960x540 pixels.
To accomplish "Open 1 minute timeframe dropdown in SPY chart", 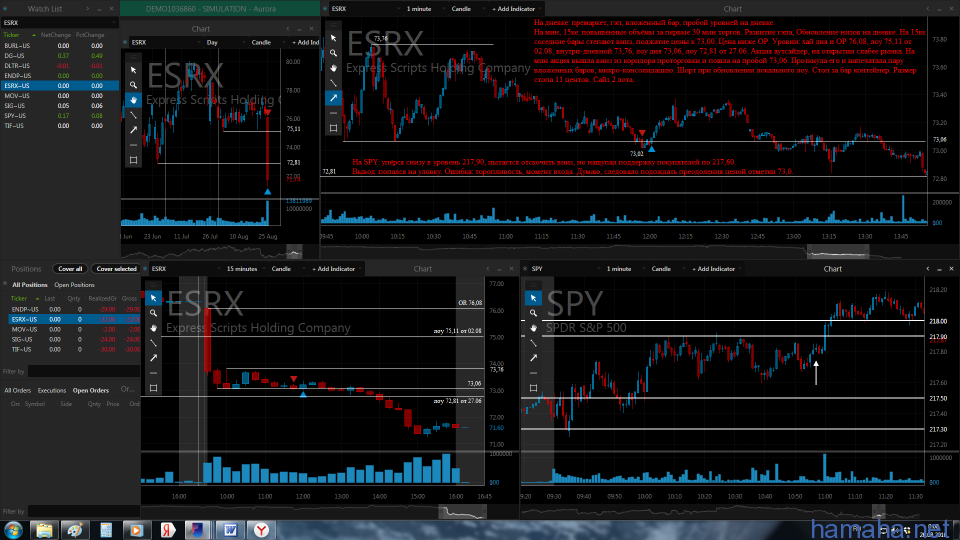I will (623, 269).
